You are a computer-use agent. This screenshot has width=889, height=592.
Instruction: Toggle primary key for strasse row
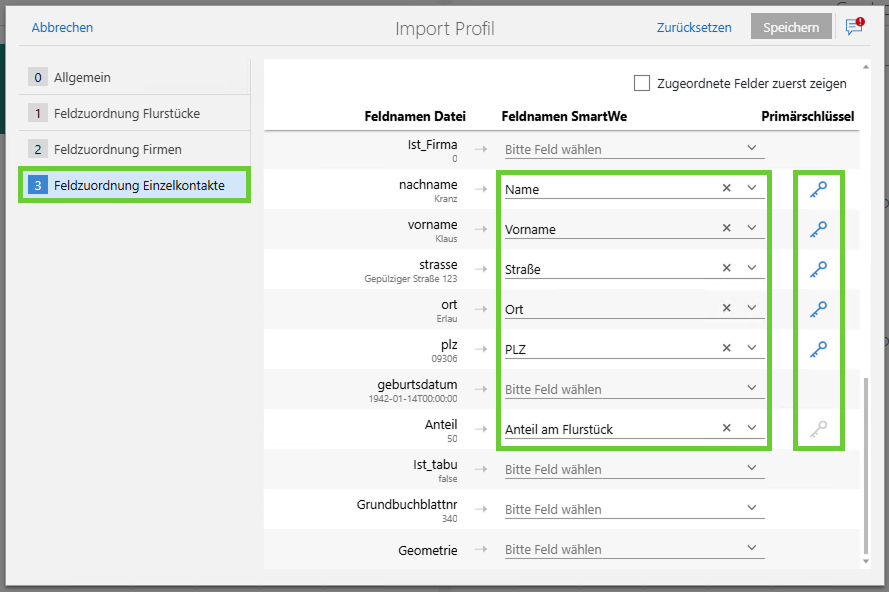click(x=818, y=269)
